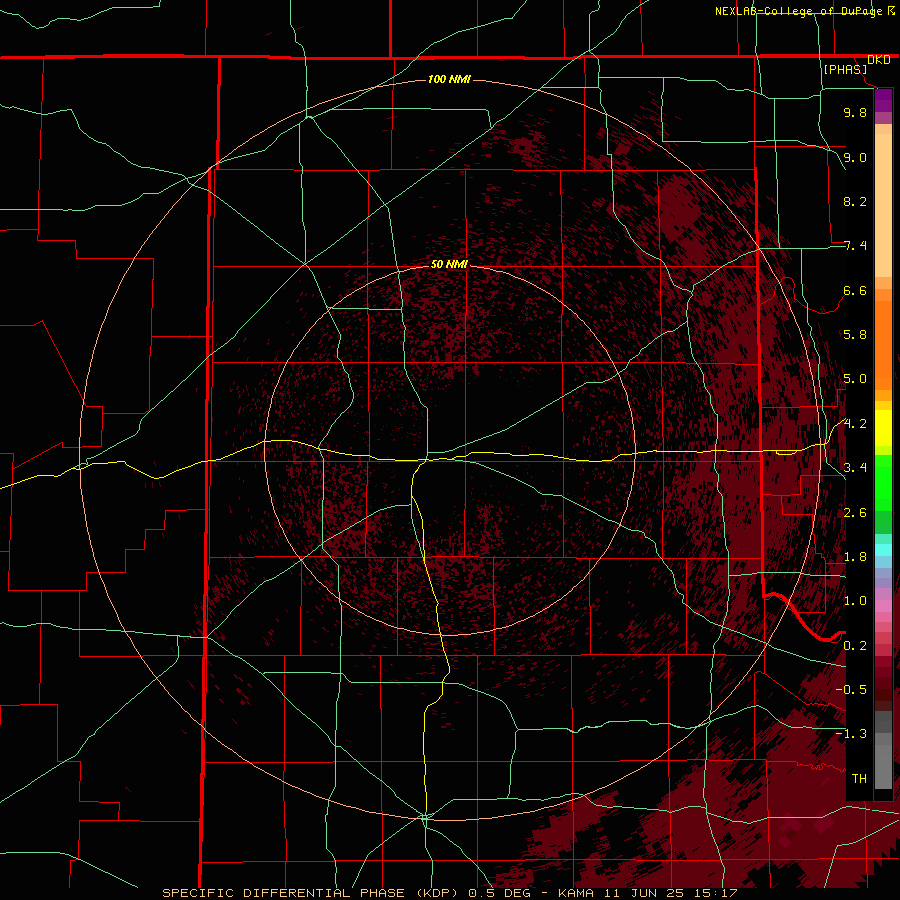This screenshot has width=900, height=900.
Task: Select the DKD label above the legend
Action: pos(879,60)
